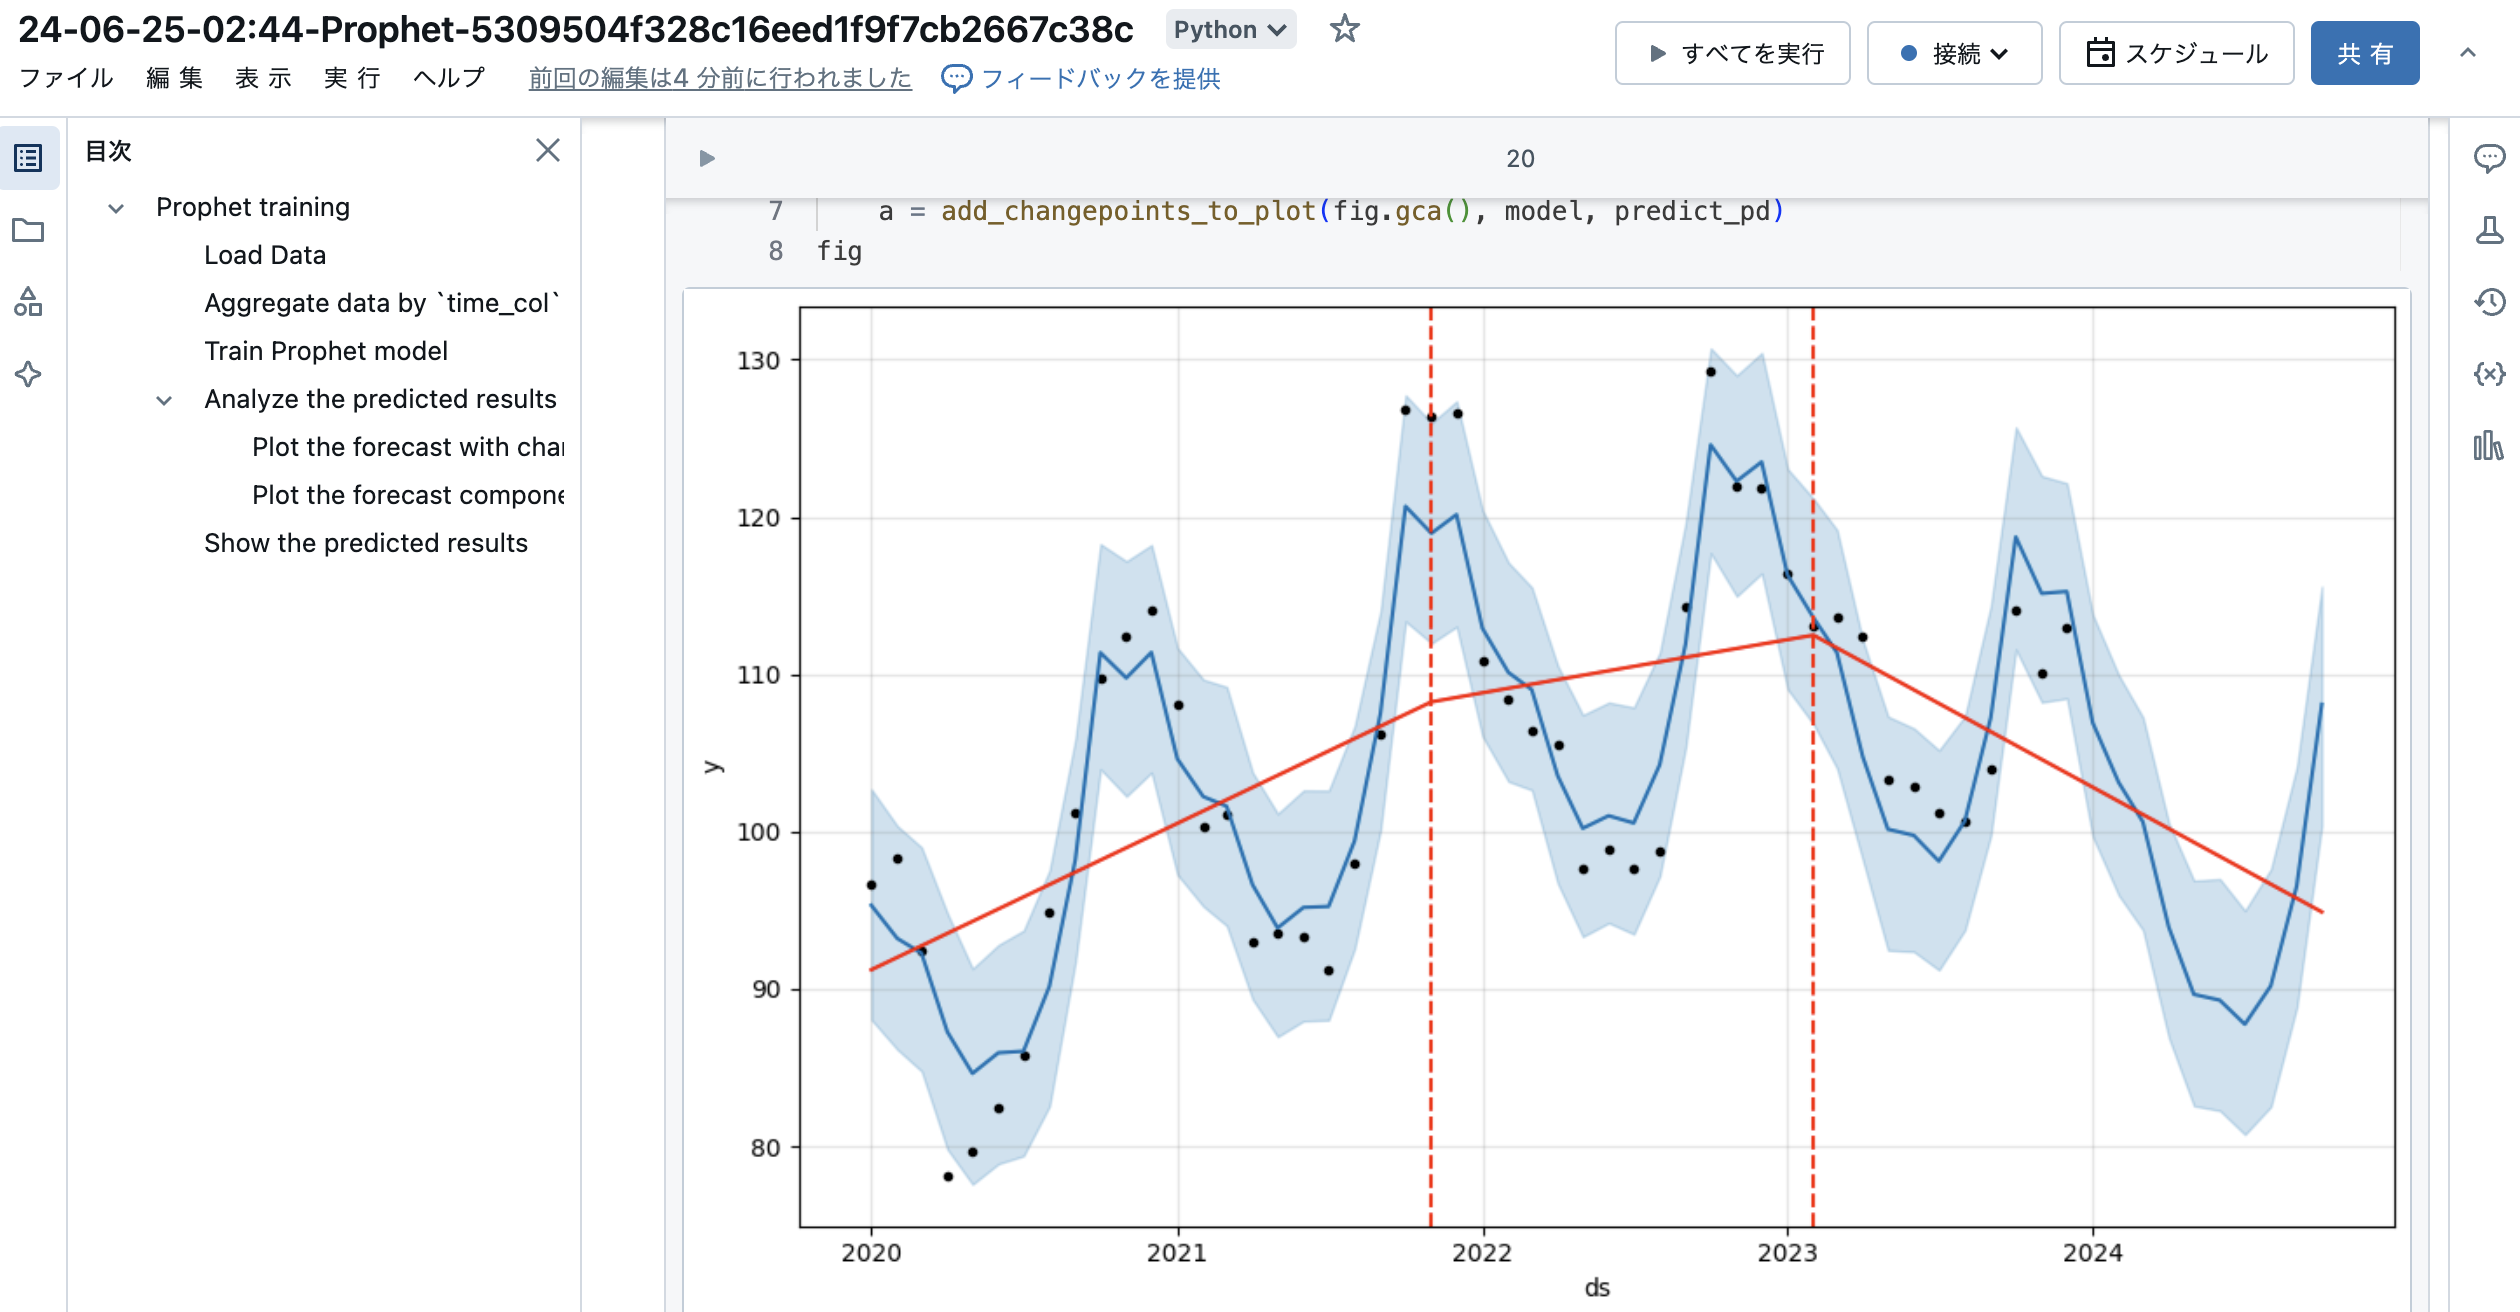Open the Python language dropdown
The width and height of the screenshot is (2520, 1312).
[x=1230, y=30]
